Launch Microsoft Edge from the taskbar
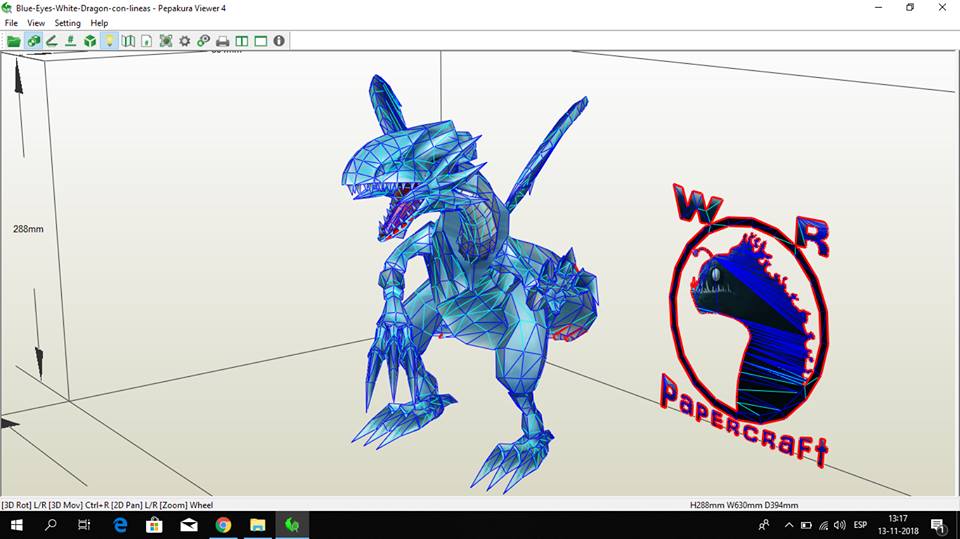The width and height of the screenshot is (960, 539). (121, 525)
